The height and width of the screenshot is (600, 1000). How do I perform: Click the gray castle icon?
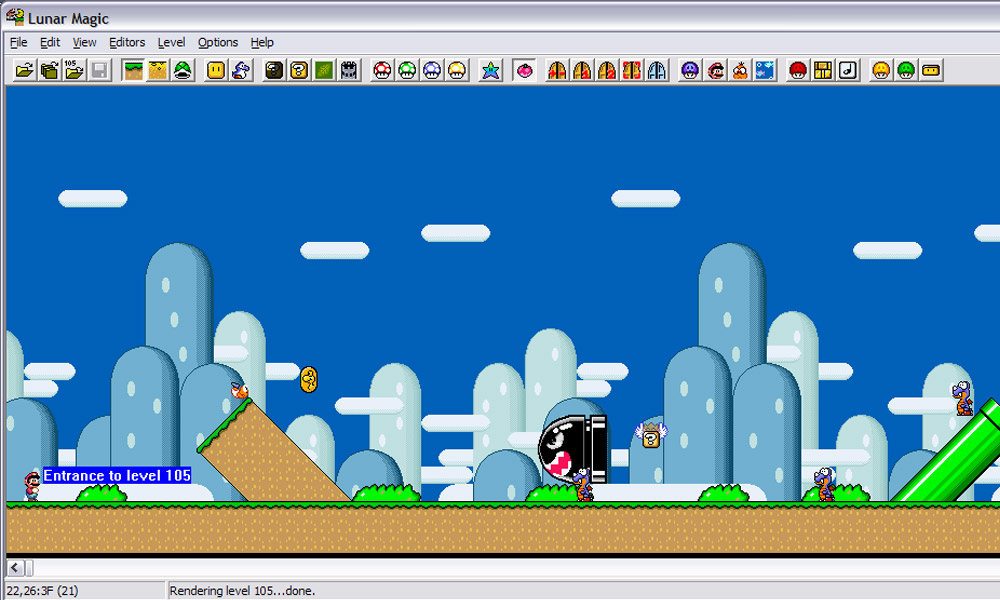coord(349,70)
